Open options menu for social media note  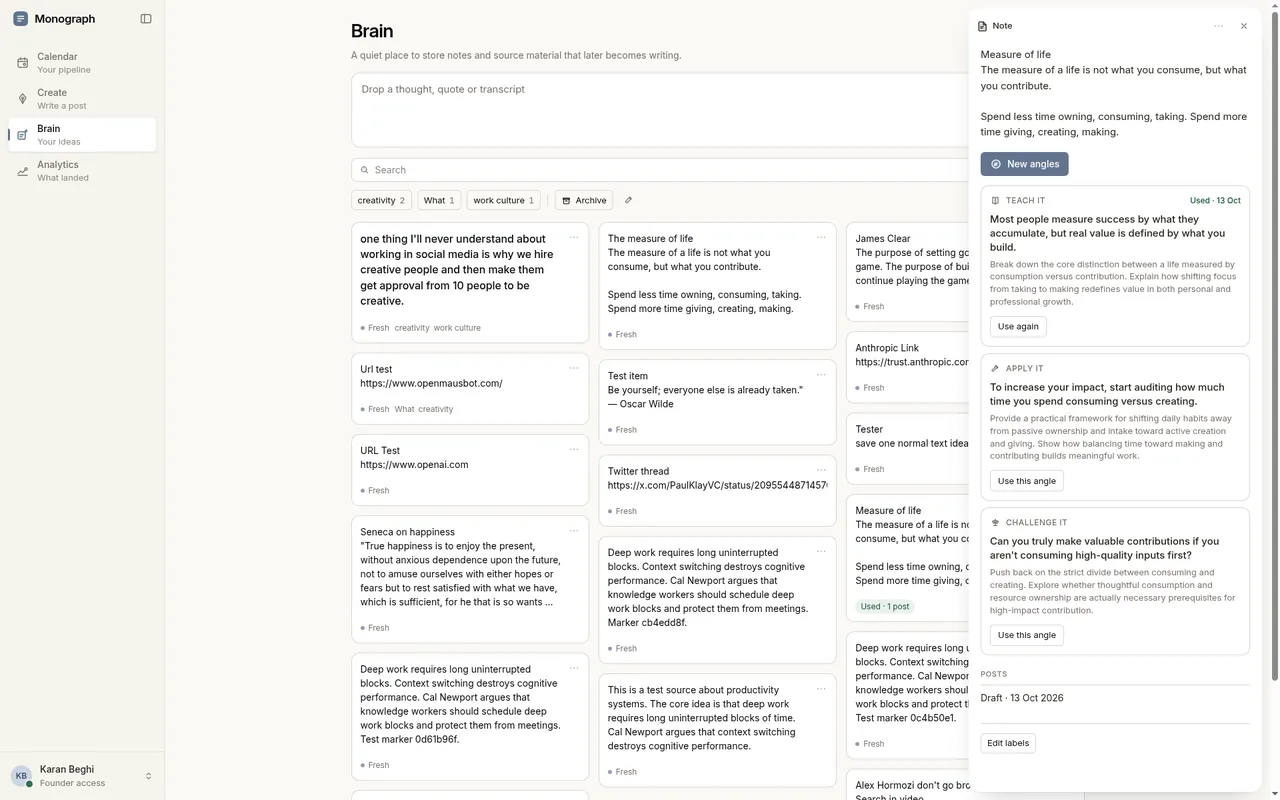point(574,238)
